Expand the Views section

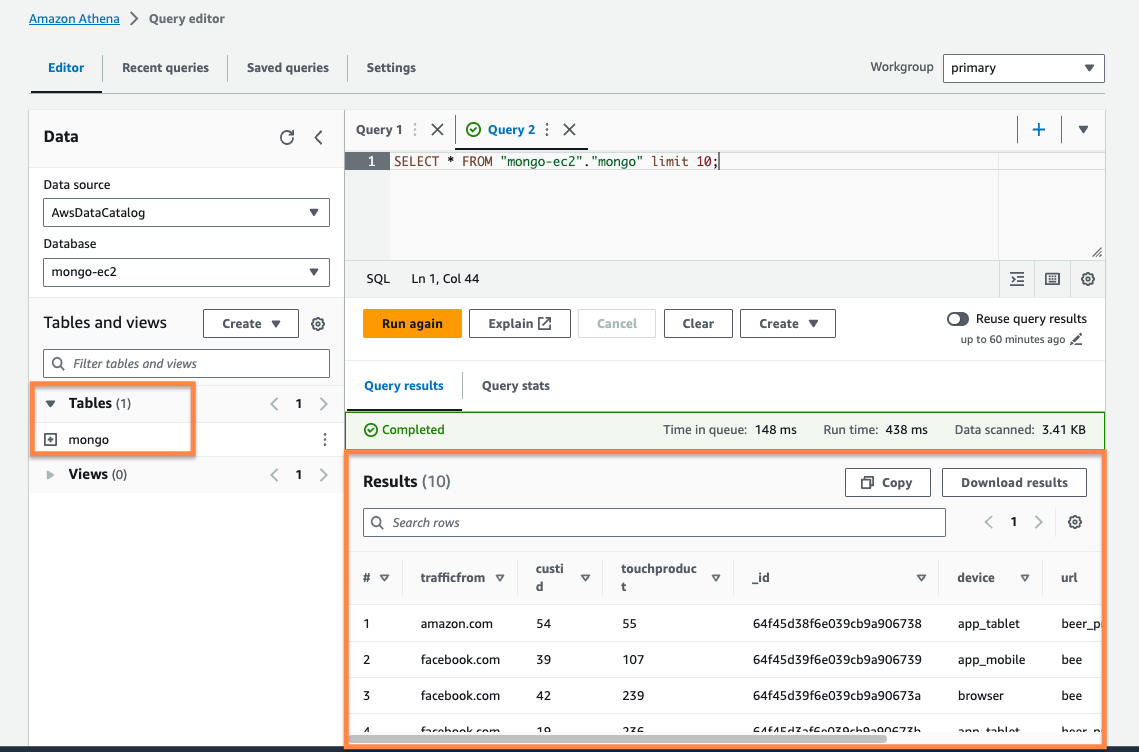pyautogui.click(x=51, y=475)
